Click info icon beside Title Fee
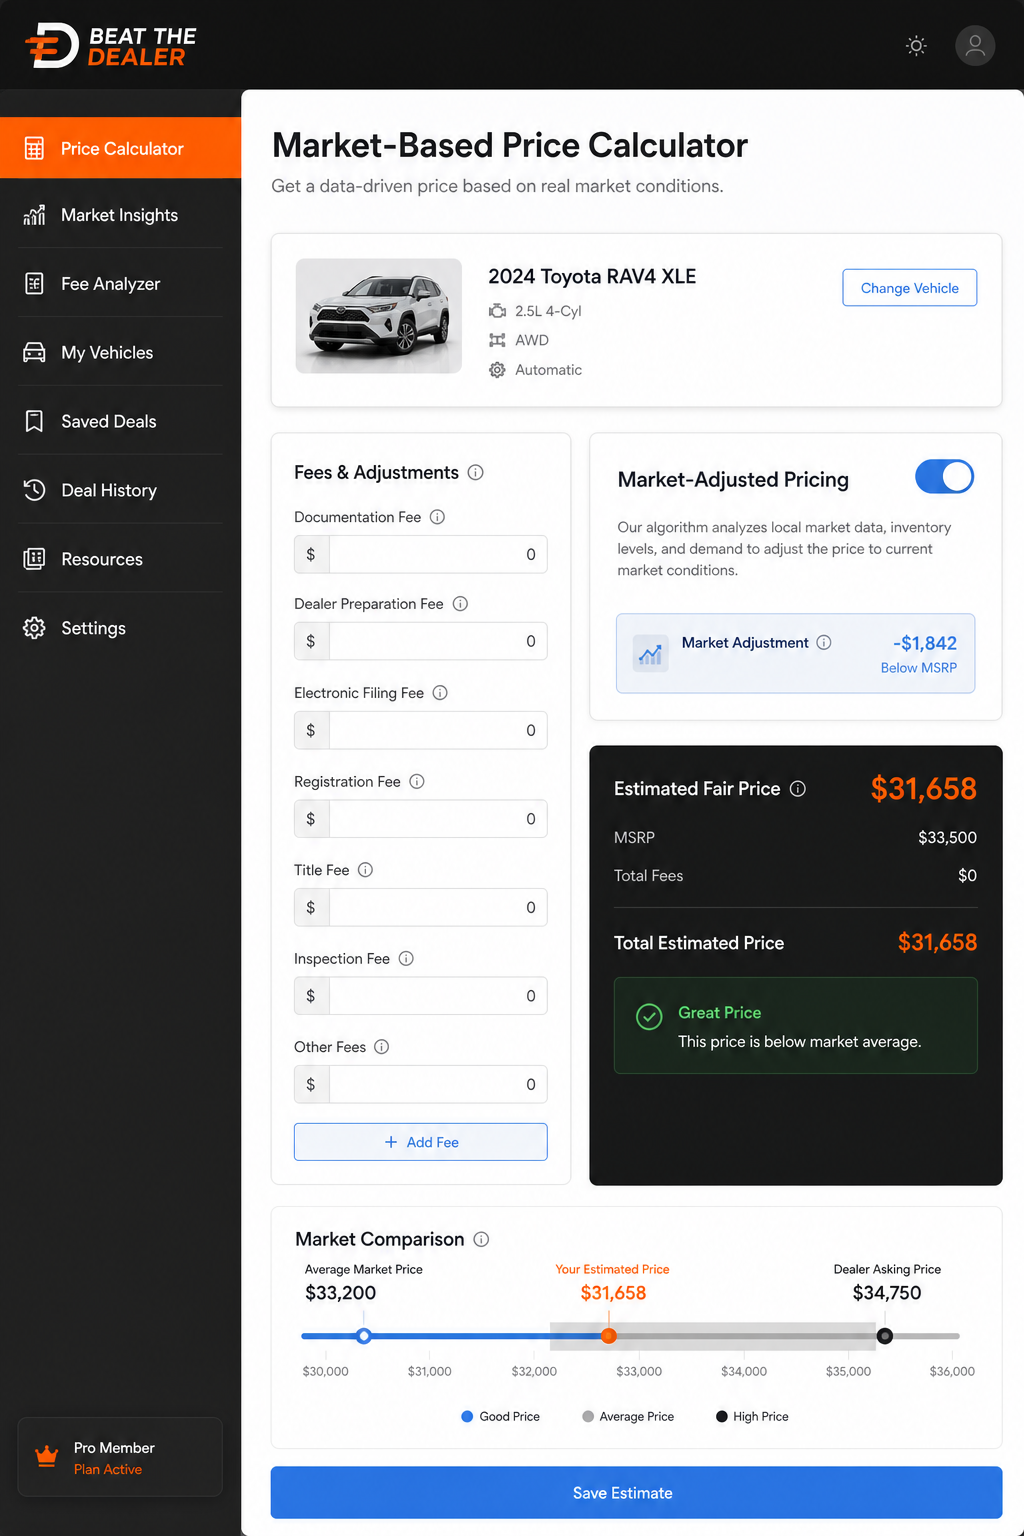Viewport: 1024px width, 1536px height. pos(365,870)
